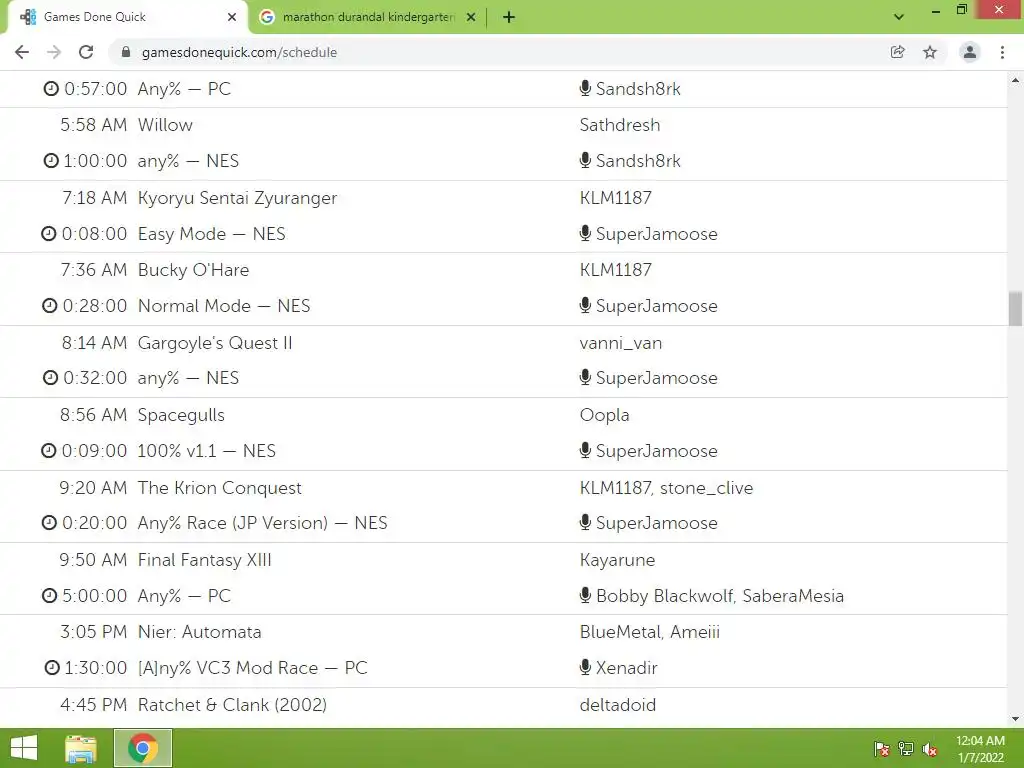Click Chrome icon in taskbar

pos(143,748)
